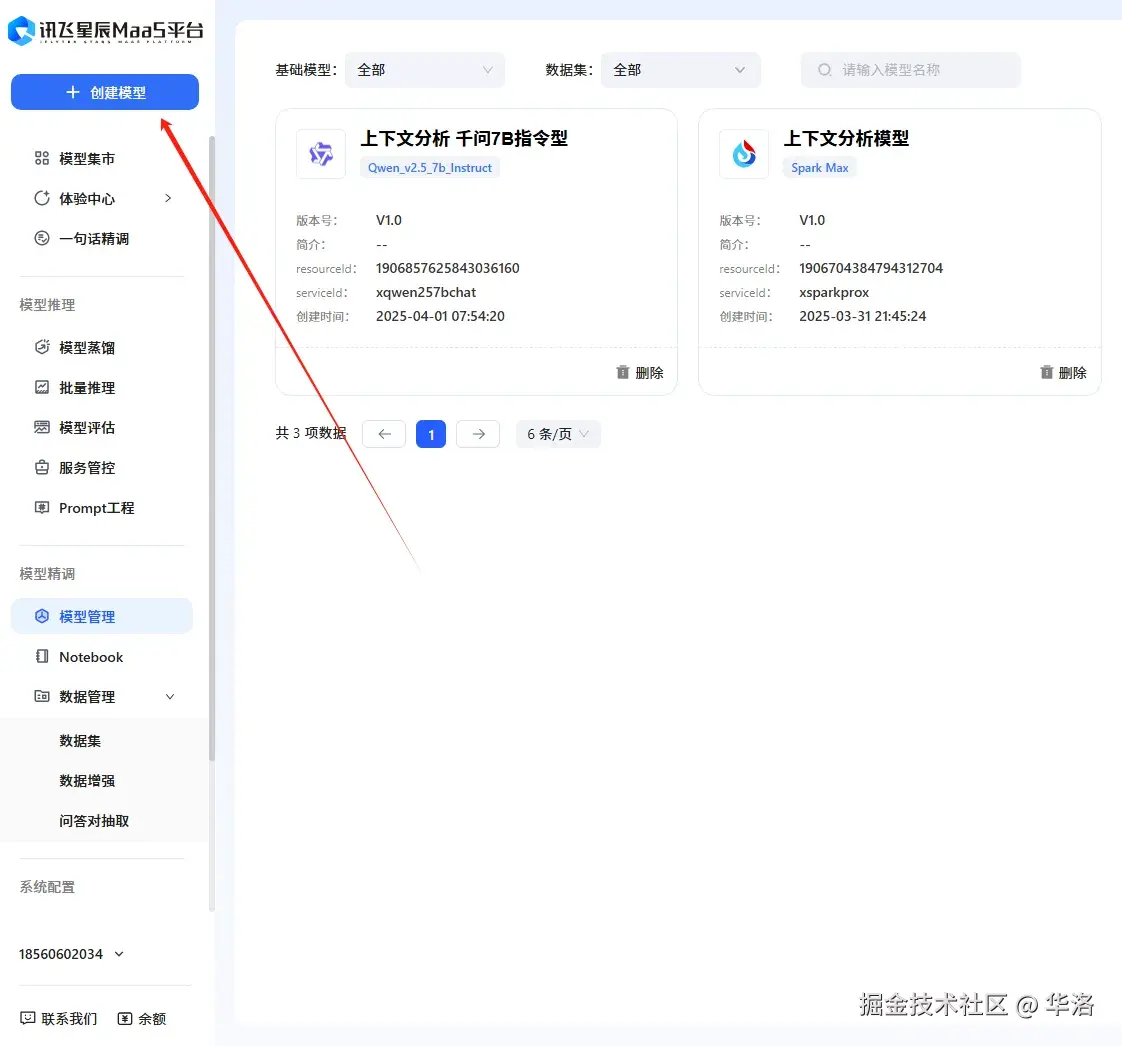Click the 批量推理 chart icon
The image size is (1122, 1046).
pos(42,387)
